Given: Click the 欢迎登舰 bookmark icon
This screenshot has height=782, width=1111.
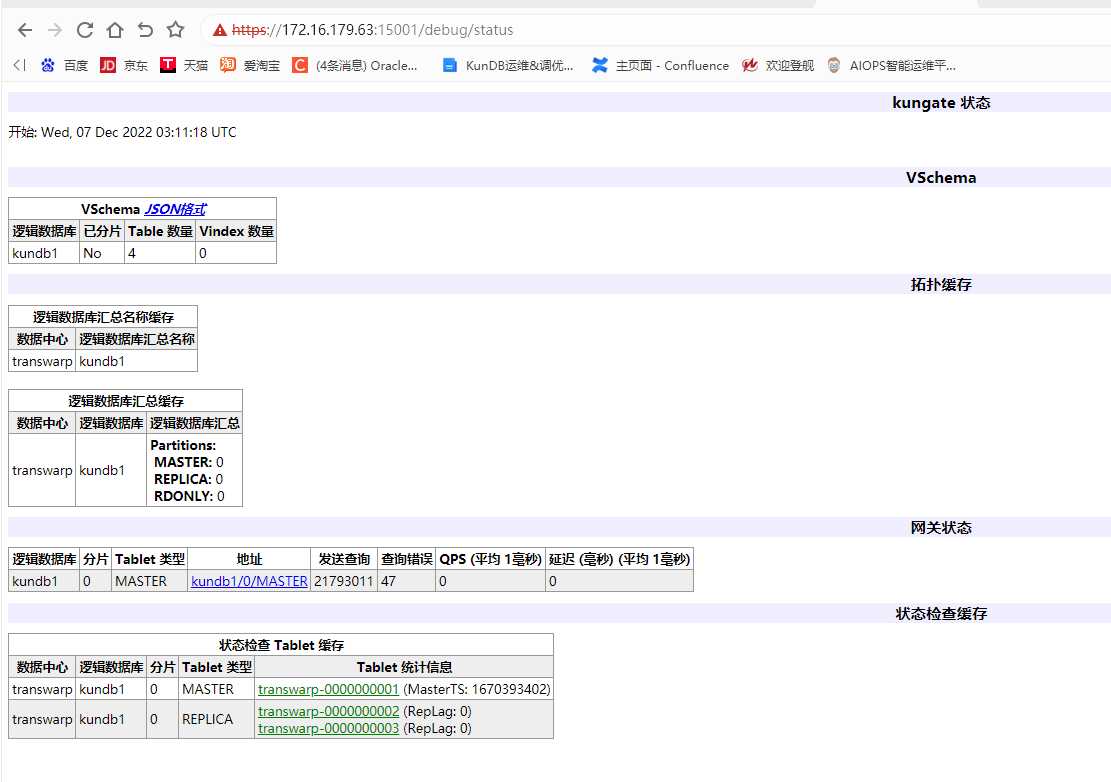Looking at the screenshot, I should click(x=751, y=65).
